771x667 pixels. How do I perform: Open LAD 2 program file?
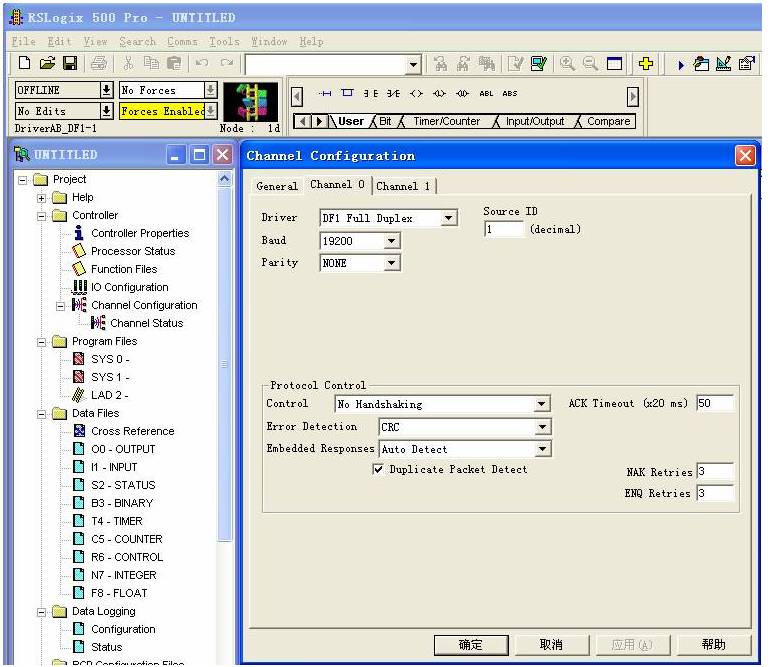[109, 394]
